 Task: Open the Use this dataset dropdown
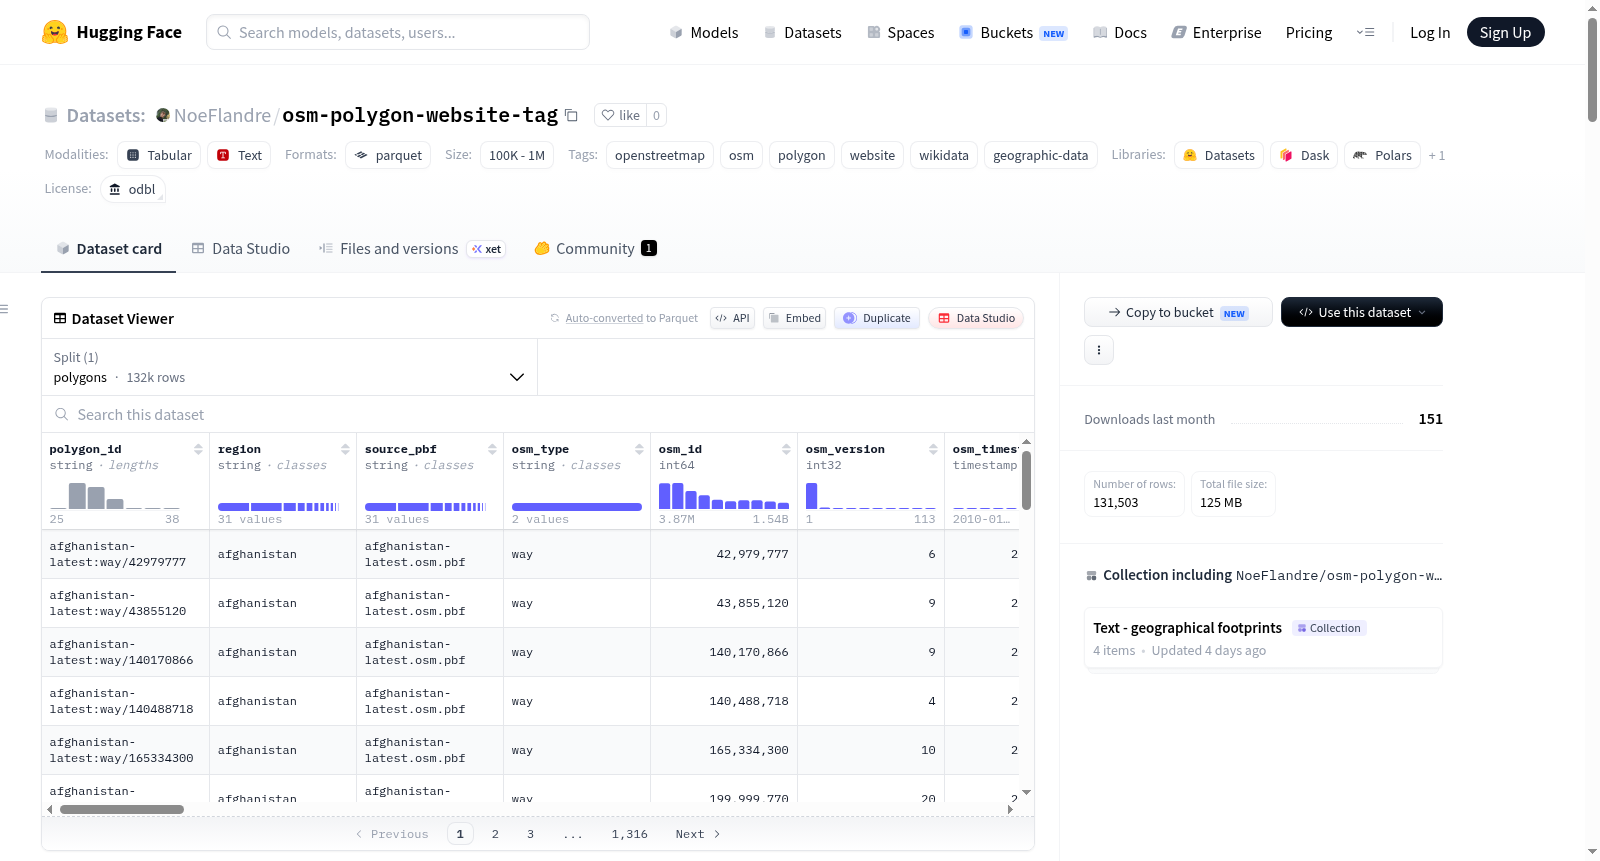1361,312
